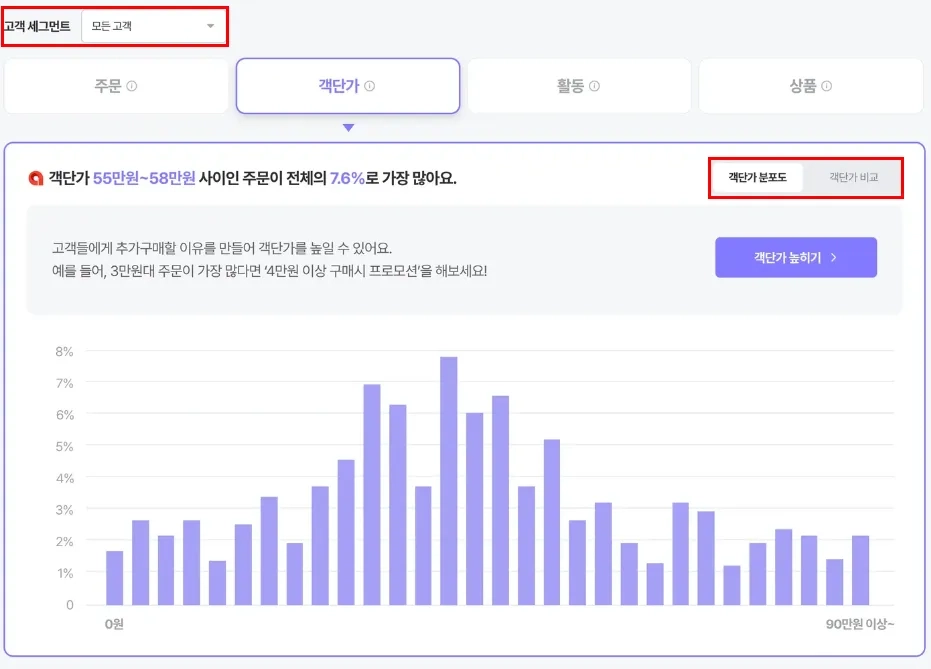The image size is (931, 669).
Task: Click the highlighted 55만원~58만원 text
Action: click(x=144, y=178)
